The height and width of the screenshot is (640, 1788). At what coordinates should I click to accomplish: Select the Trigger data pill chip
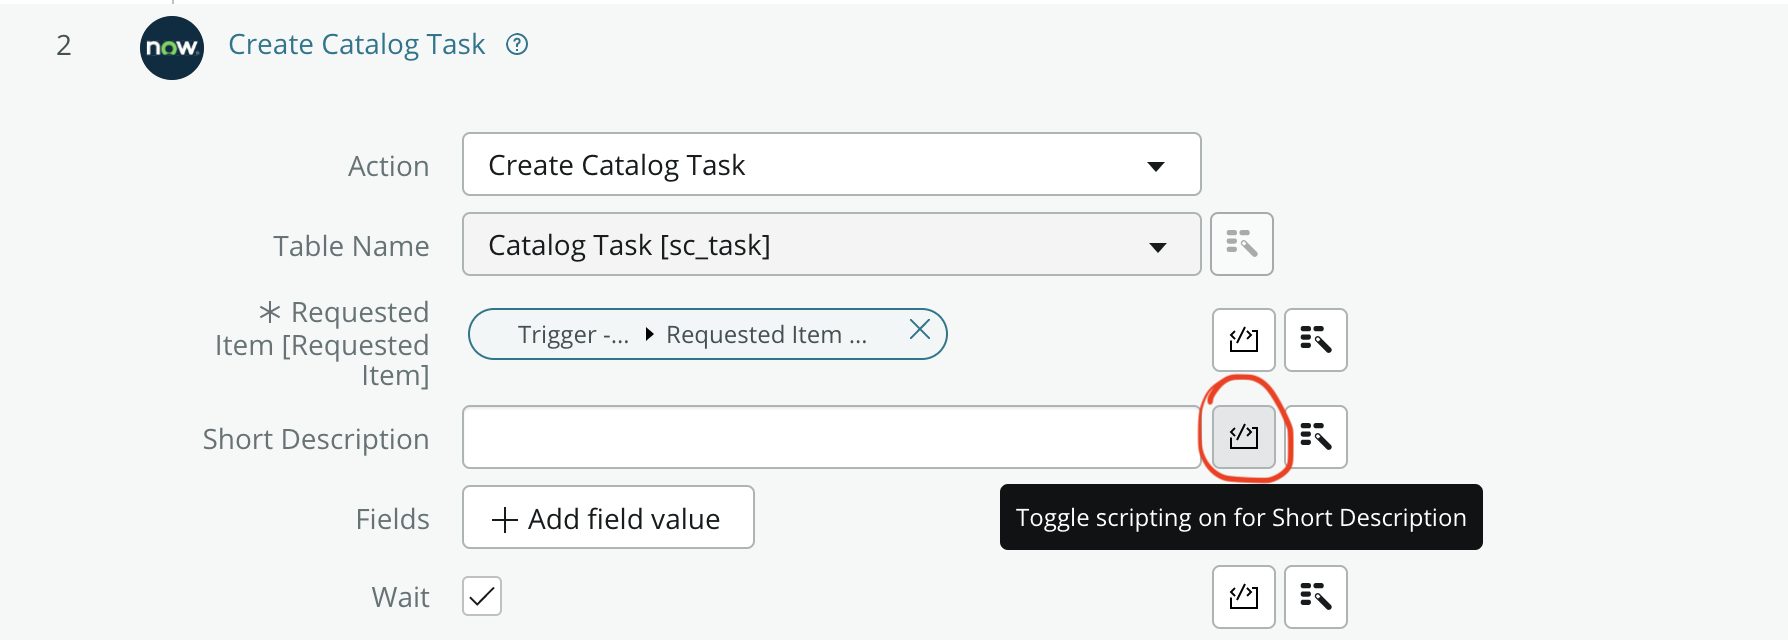(575, 334)
